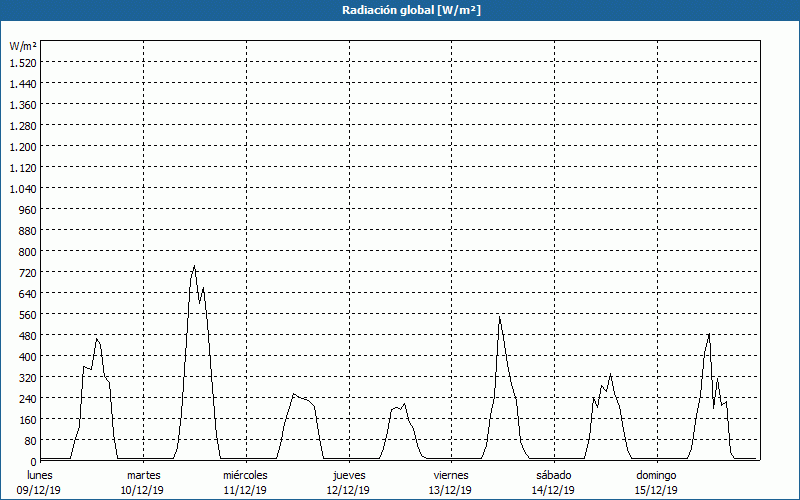Click the 320 y-axis label

[x=28, y=378]
